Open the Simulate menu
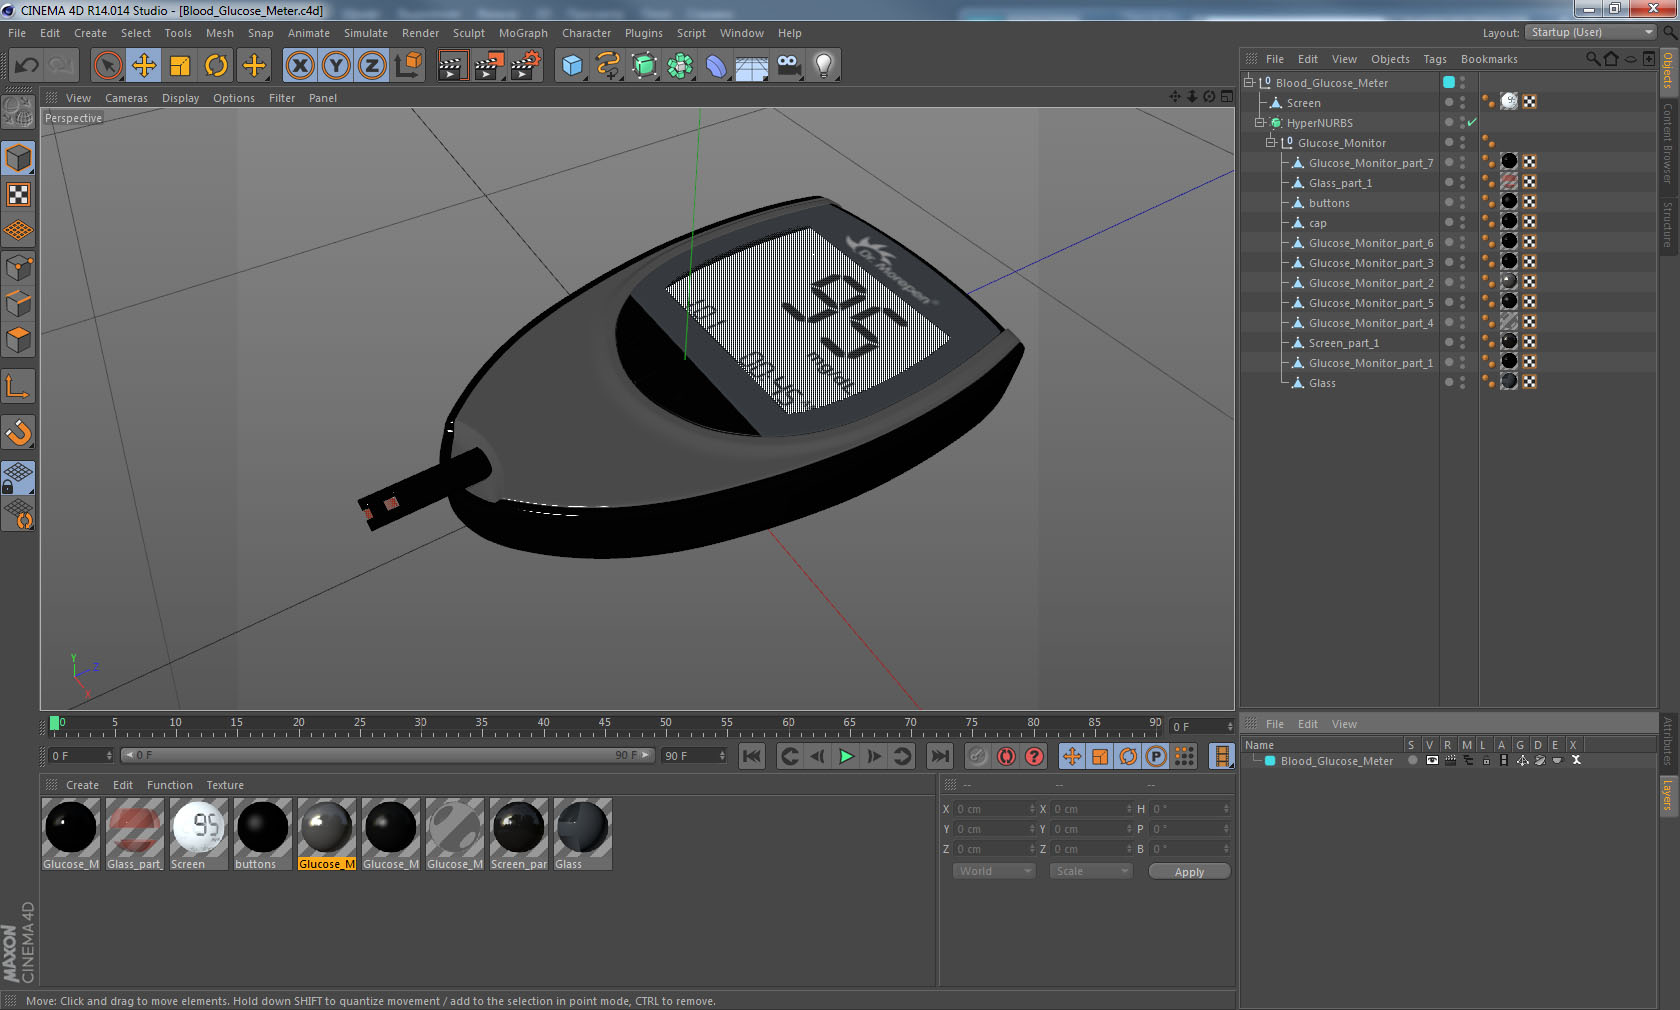1680x1010 pixels. pos(366,33)
